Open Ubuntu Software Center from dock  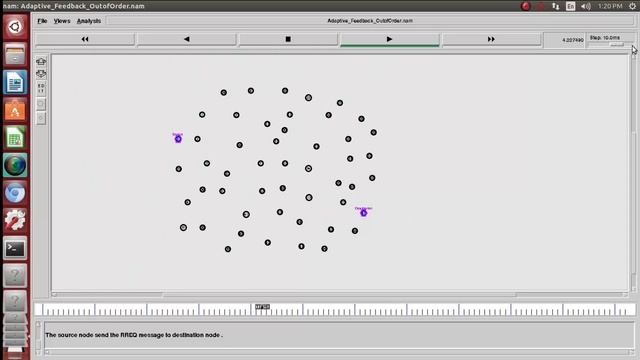(15, 110)
